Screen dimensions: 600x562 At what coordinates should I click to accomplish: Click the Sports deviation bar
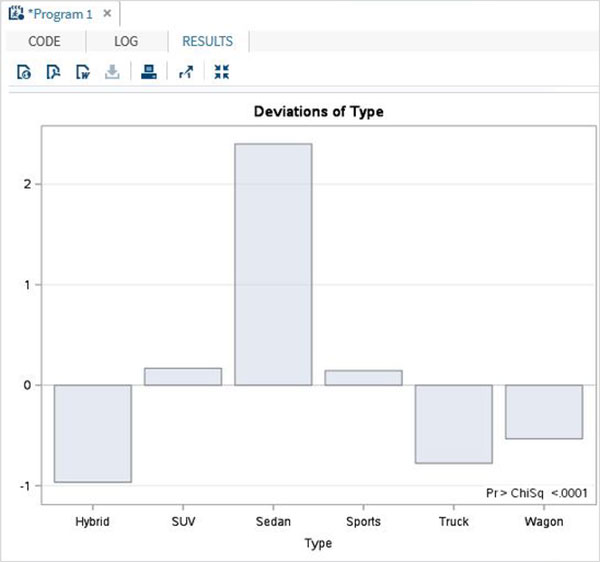[x=363, y=378]
